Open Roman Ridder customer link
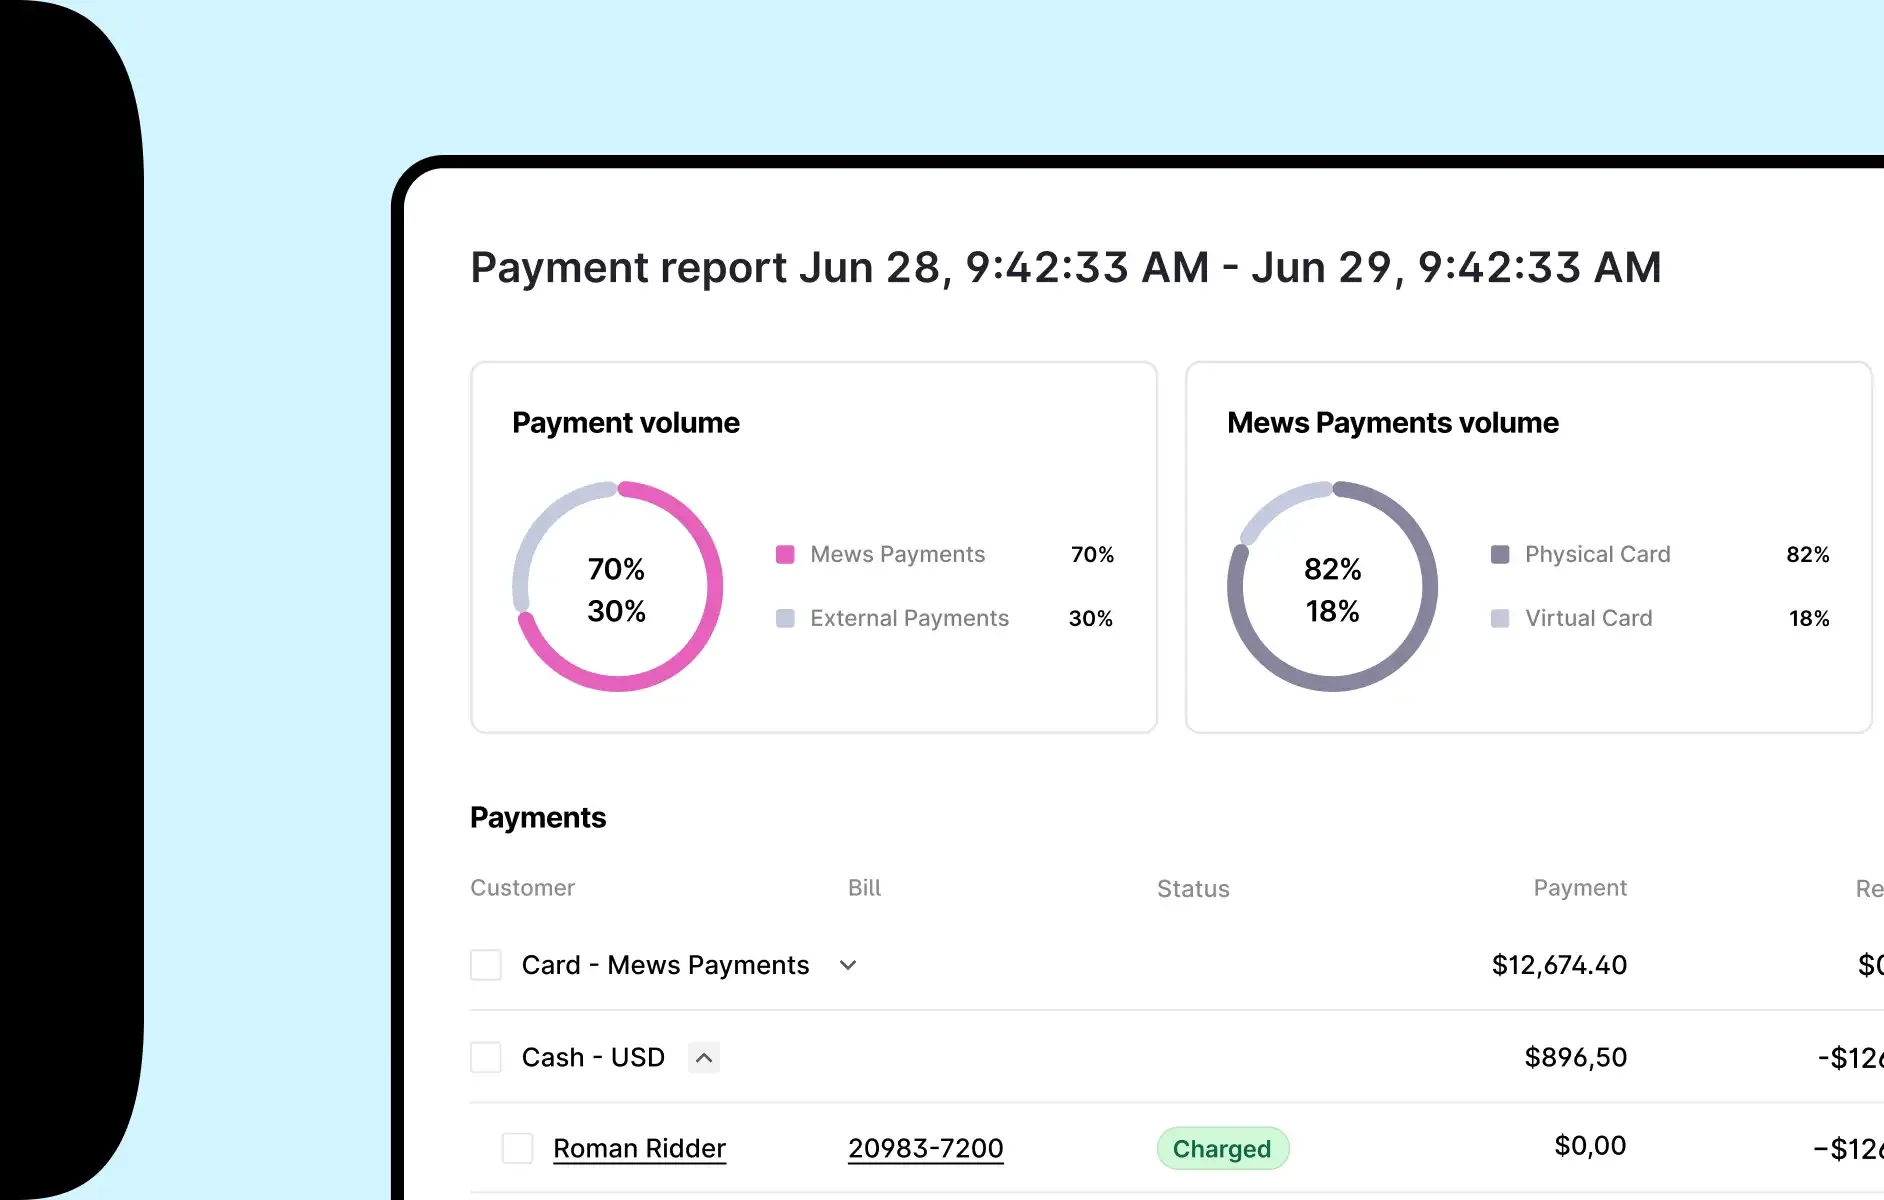 point(639,1148)
